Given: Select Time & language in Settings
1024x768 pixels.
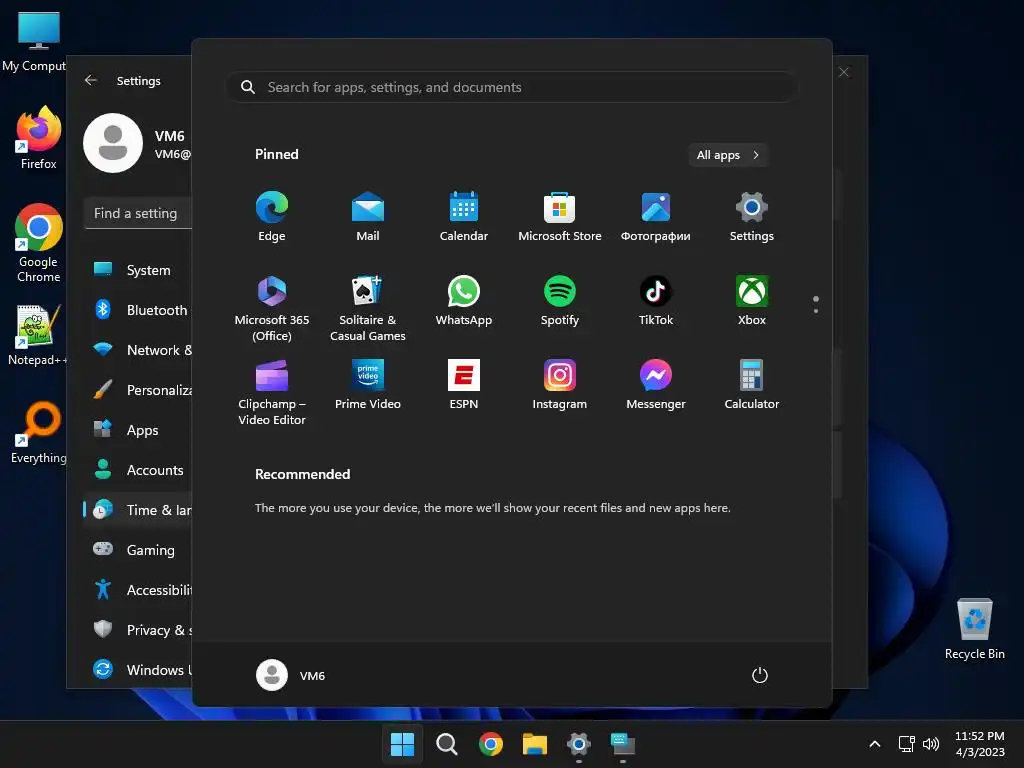Looking at the screenshot, I should point(138,510).
